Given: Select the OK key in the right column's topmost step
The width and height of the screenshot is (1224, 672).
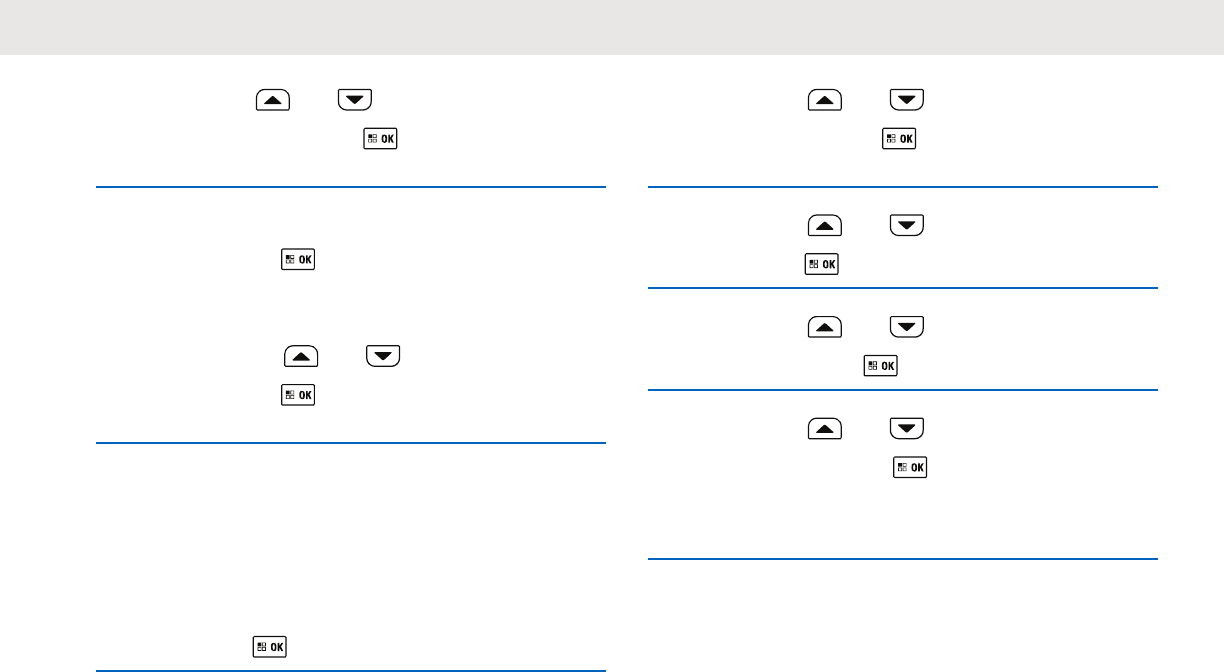Looking at the screenshot, I should (899, 139).
